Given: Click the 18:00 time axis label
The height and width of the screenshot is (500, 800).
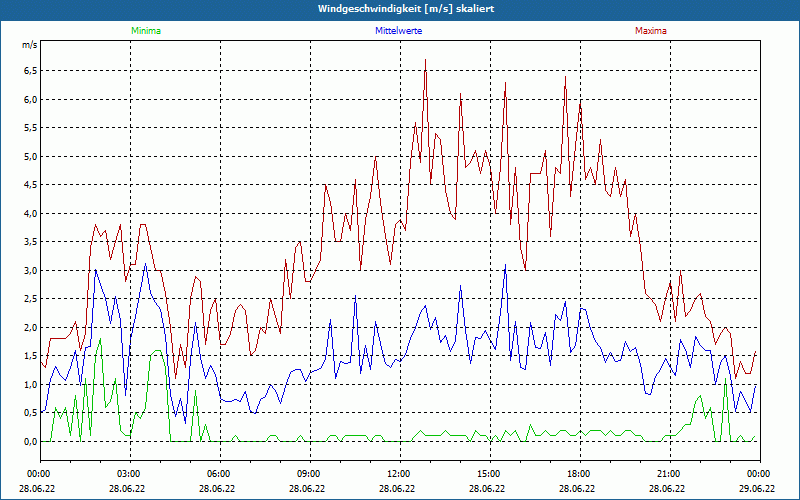Looking at the screenshot, I should 577,474.
